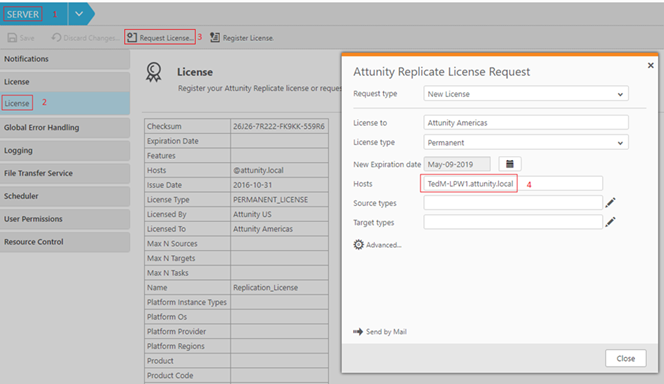Viewport: 664px width, 384px height.
Task: Click the Features row label
Action: (161, 156)
